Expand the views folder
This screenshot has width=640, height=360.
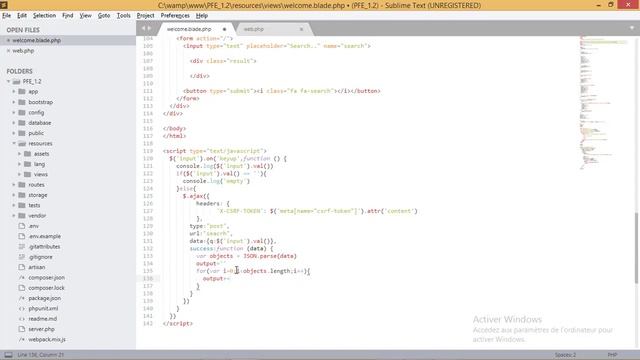pos(19,174)
